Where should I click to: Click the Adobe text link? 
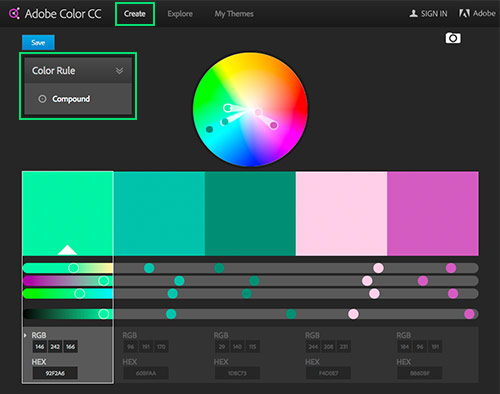pos(484,13)
